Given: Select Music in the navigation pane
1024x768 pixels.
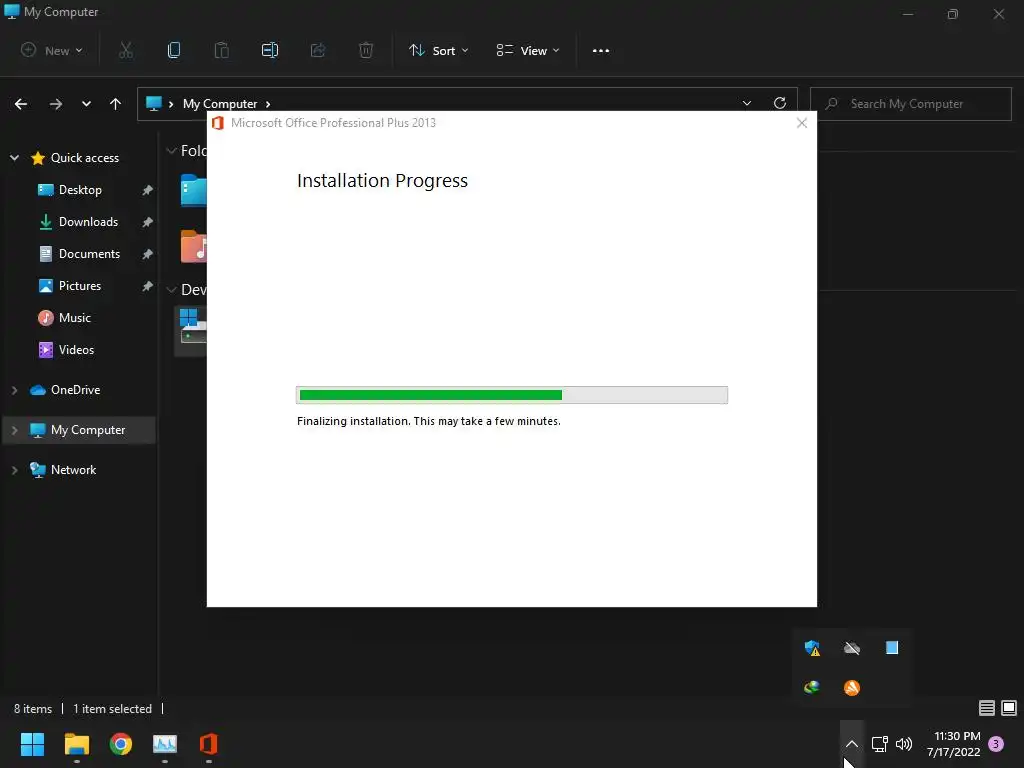Looking at the screenshot, I should (x=74, y=318).
